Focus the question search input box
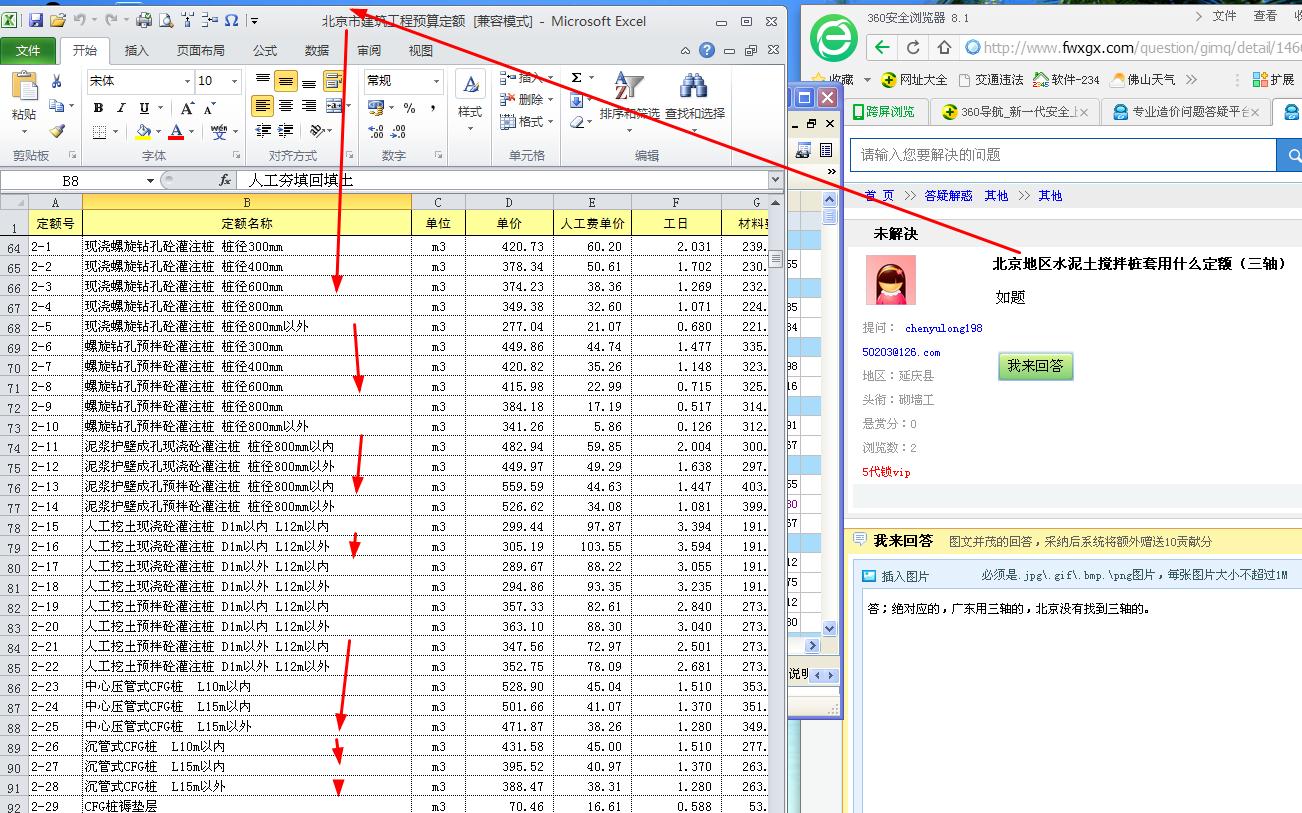Viewport: 1302px width, 813px height. point(1063,155)
